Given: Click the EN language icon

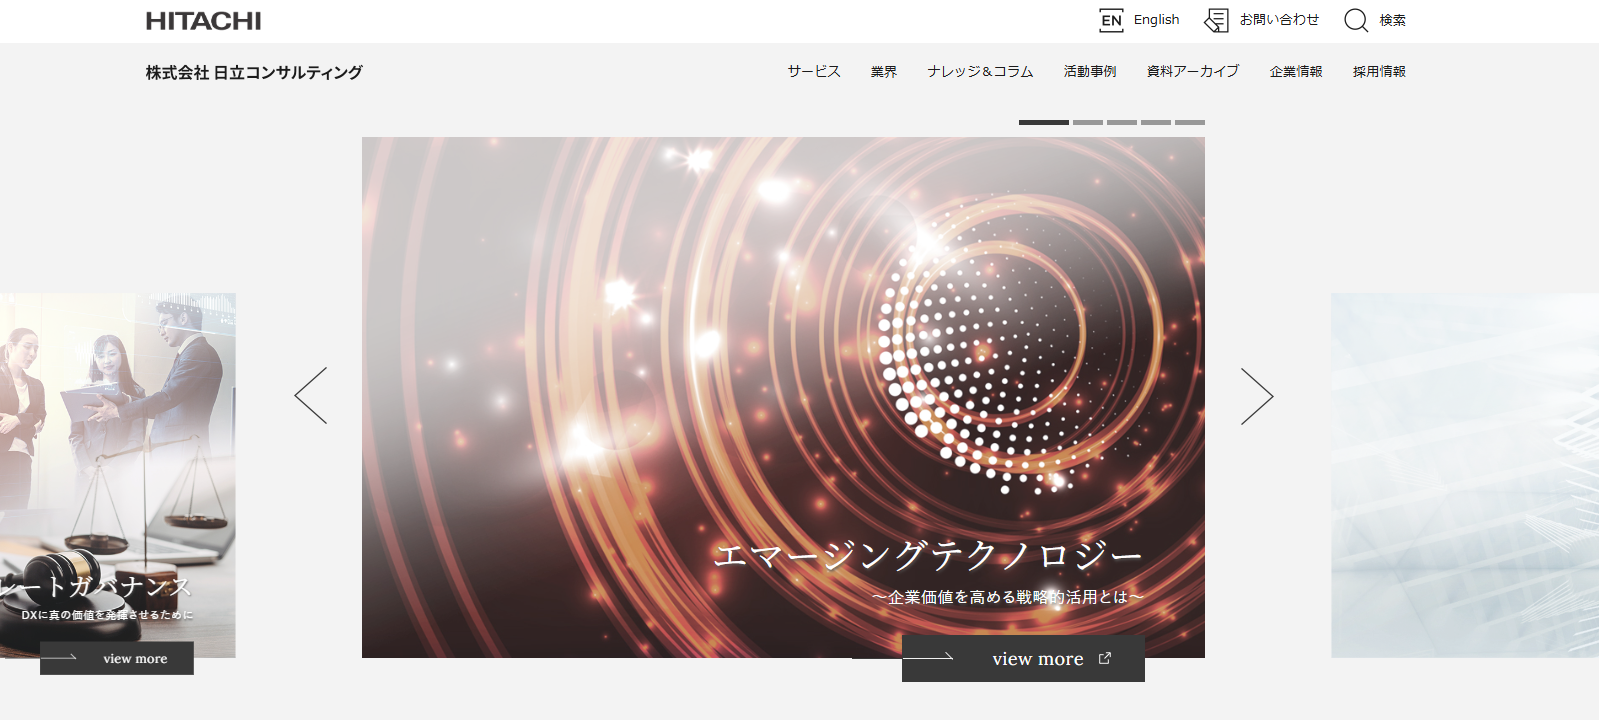Looking at the screenshot, I should [1111, 20].
